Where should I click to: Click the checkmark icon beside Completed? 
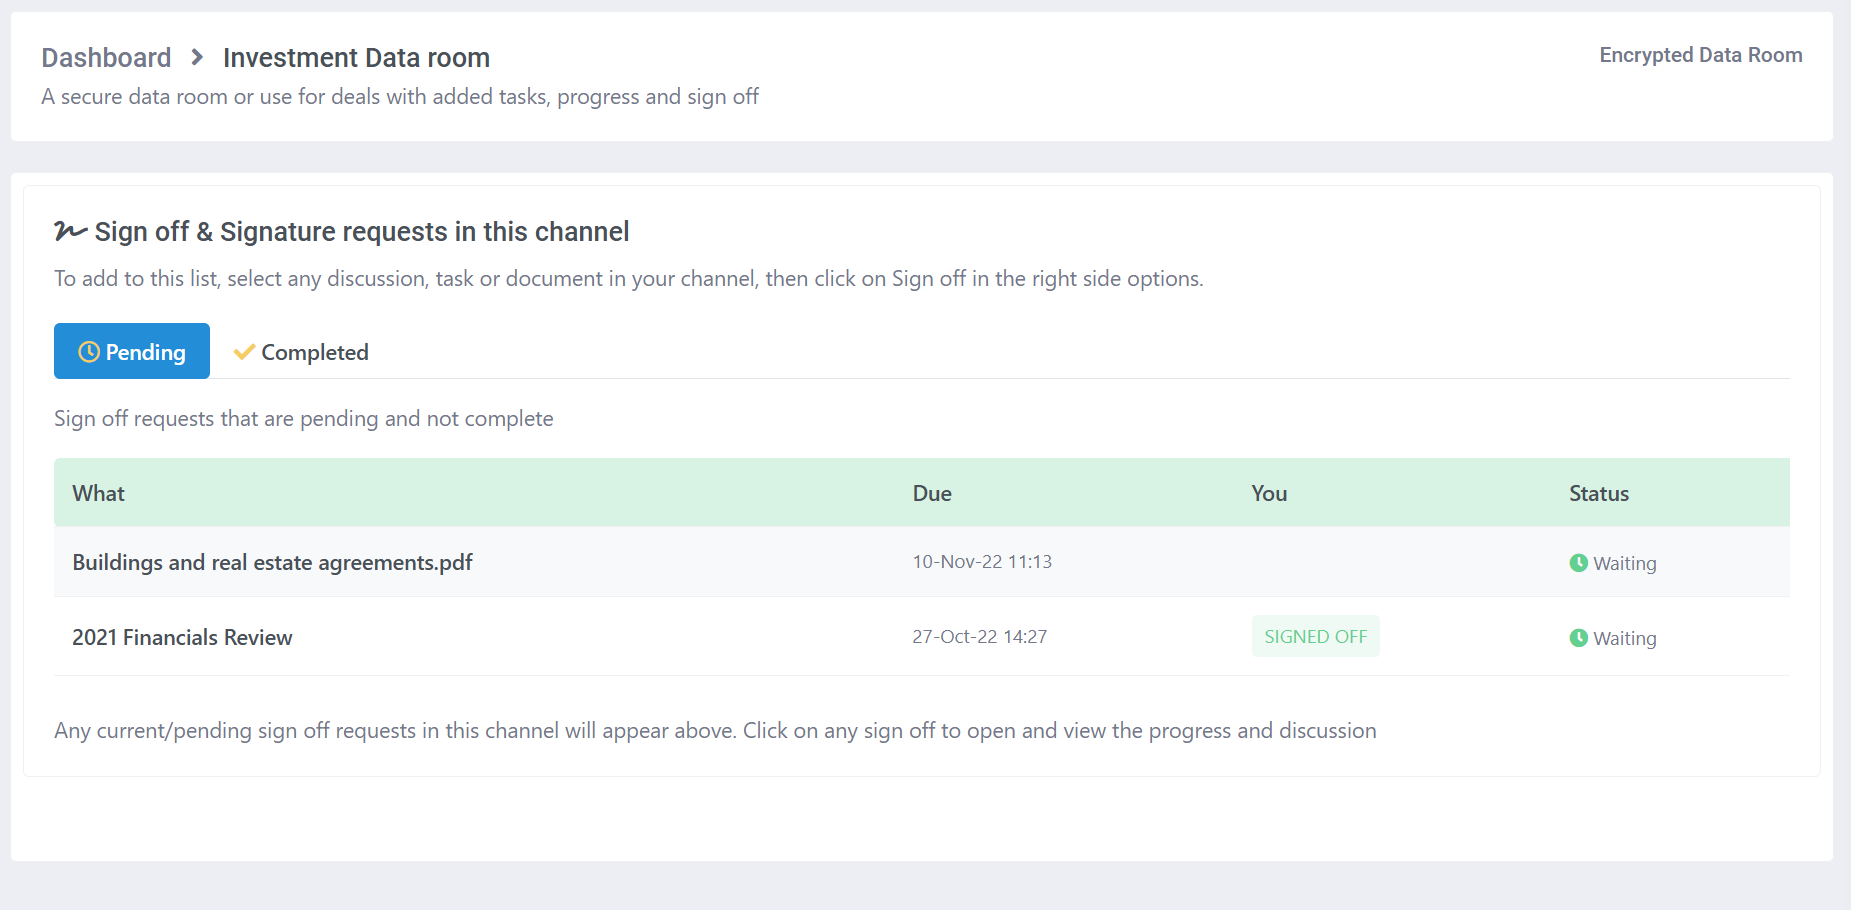(x=244, y=352)
